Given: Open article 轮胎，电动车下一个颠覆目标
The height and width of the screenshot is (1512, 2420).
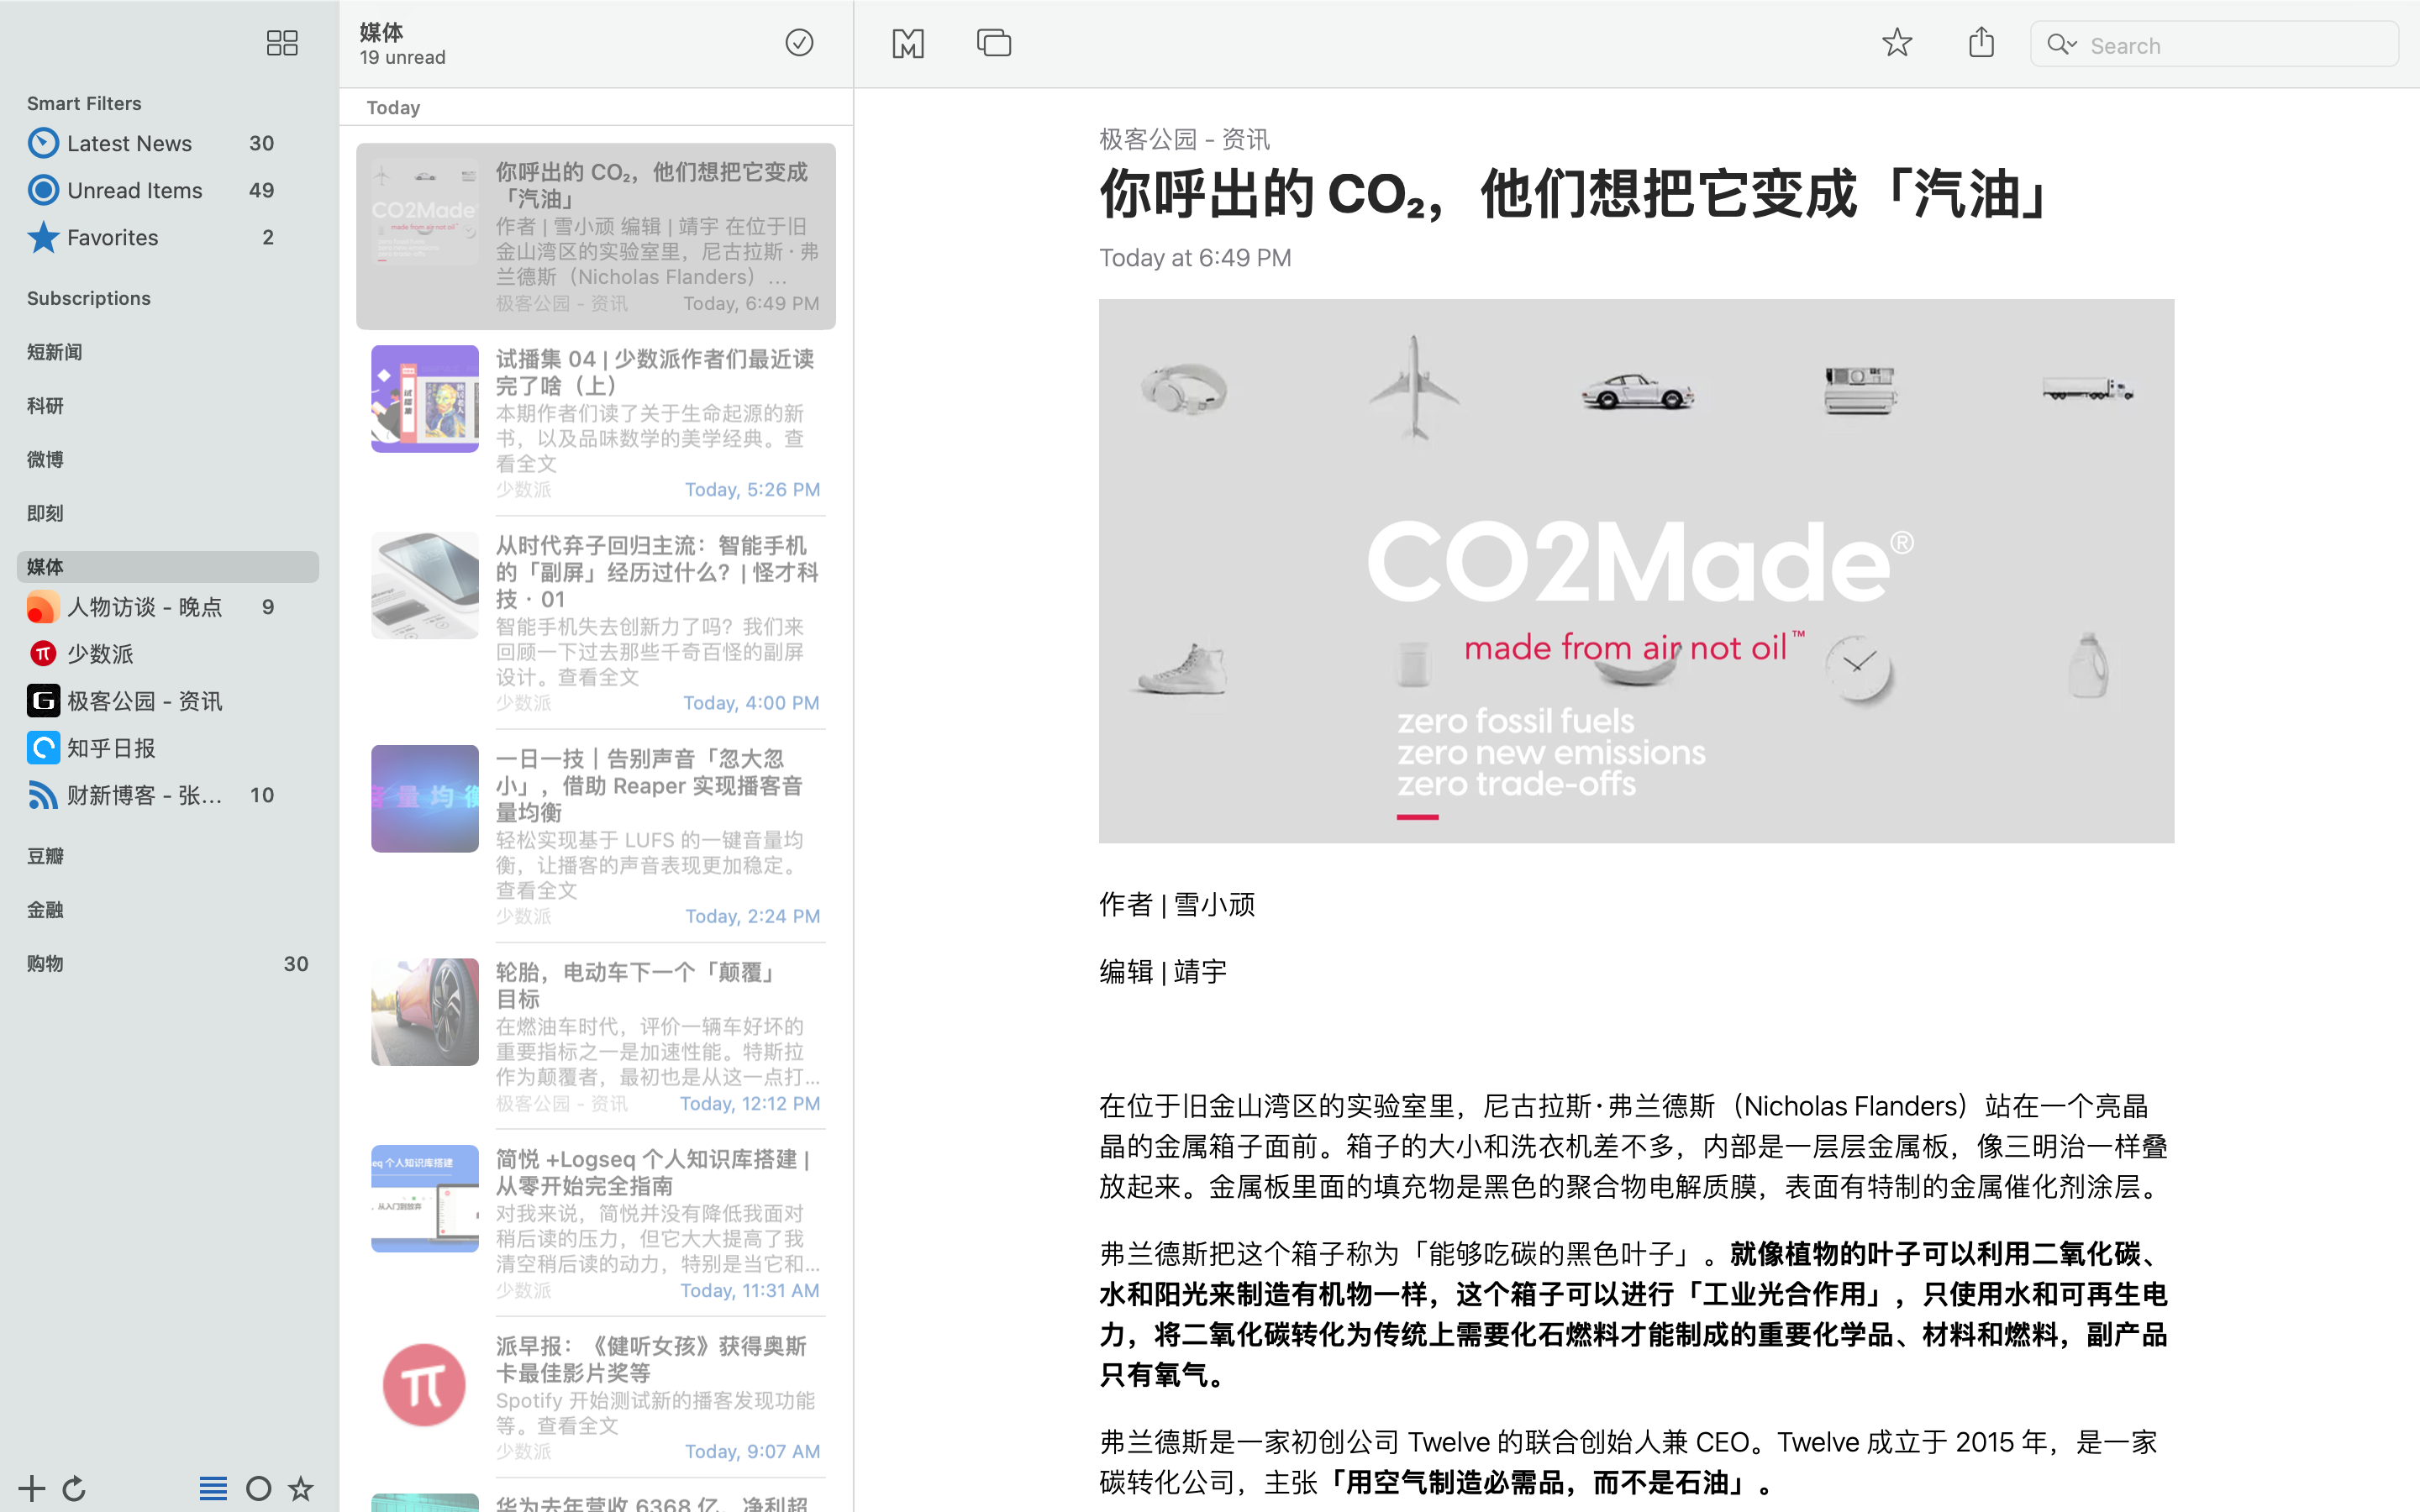Looking at the screenshot, I should (596, 1037).
